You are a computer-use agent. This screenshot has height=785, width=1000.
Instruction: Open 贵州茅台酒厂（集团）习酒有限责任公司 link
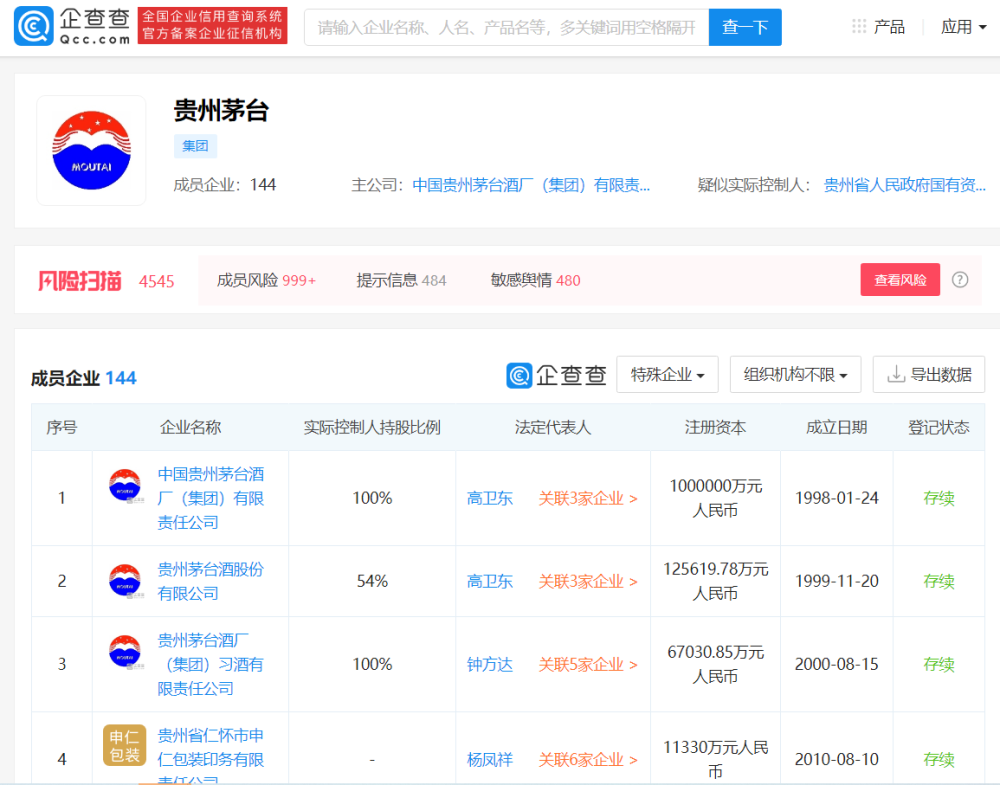[210, 664]
